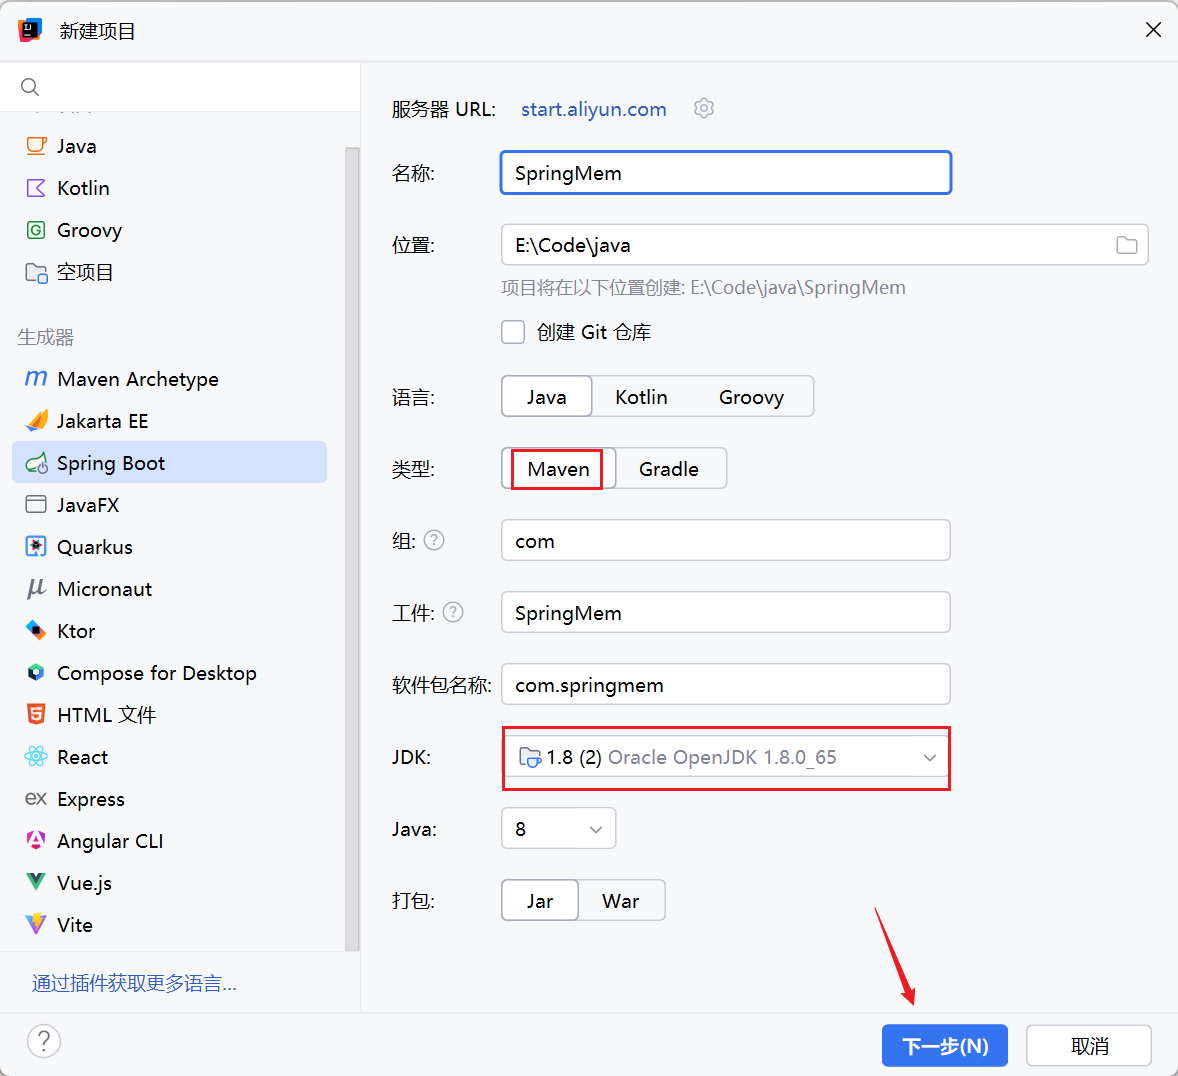Open 通过插件获取更多语言 link
This screenshot has width=1178, height=1076.
(x=134, y=983)
